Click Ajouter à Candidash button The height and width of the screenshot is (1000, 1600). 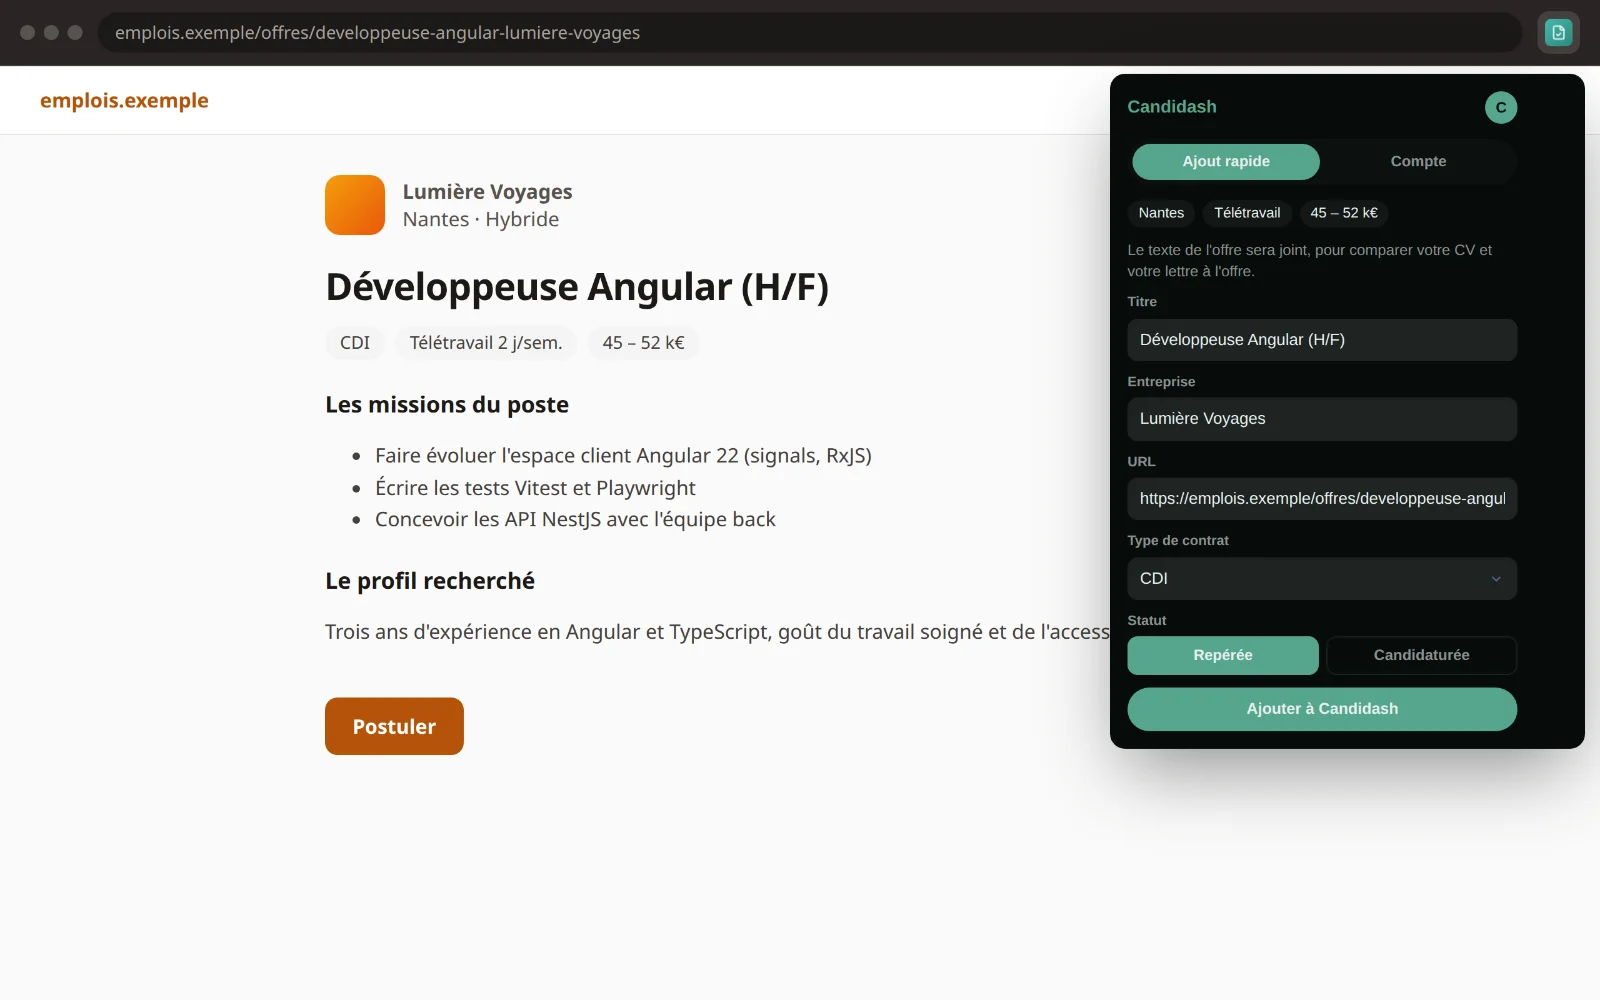[1322, 708]
